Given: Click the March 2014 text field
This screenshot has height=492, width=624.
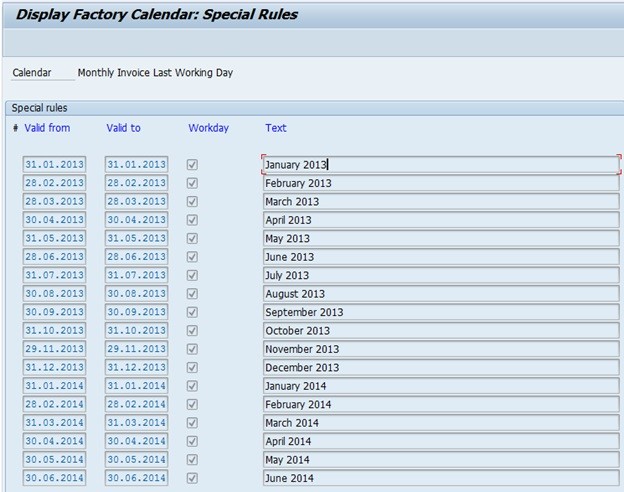Looking at the screenshot, I should pos(441,423).
